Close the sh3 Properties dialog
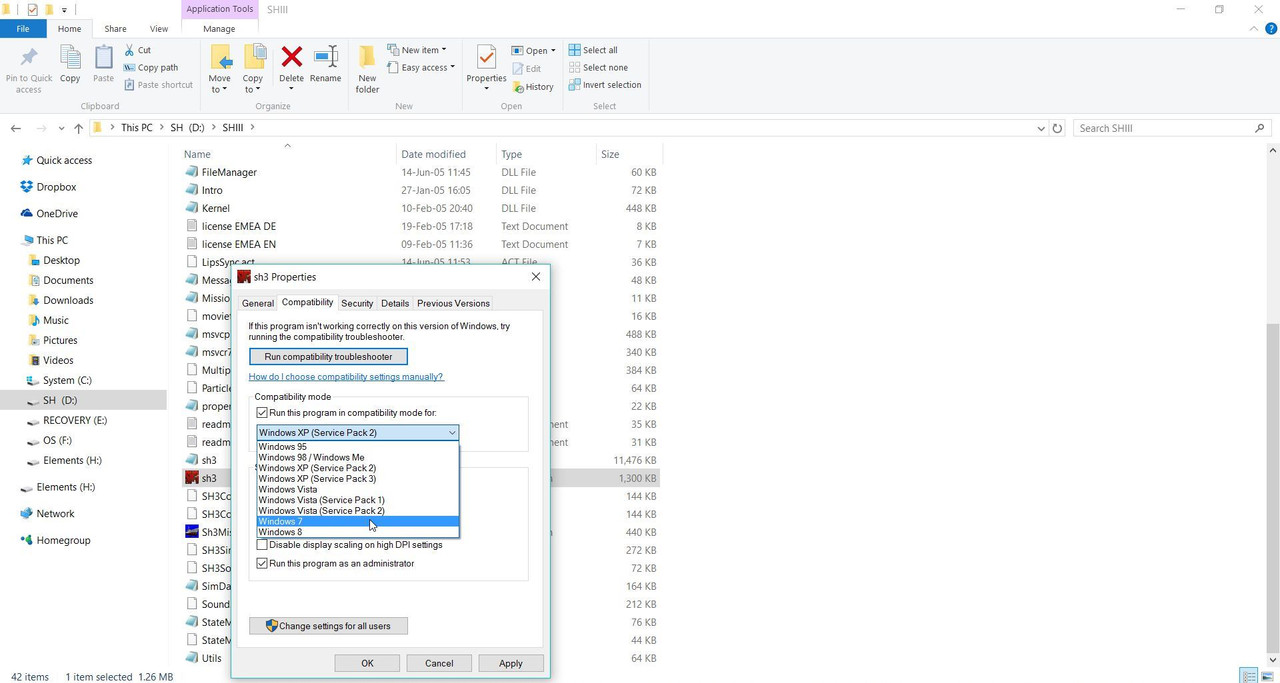Screen dimensions: 1280x683 (535, 277)
